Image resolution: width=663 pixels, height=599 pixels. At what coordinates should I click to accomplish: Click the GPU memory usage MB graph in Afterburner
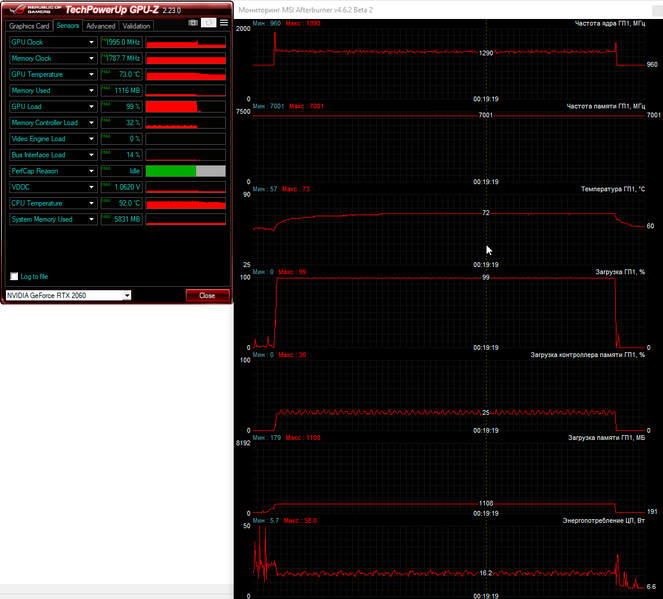[449, 478]
